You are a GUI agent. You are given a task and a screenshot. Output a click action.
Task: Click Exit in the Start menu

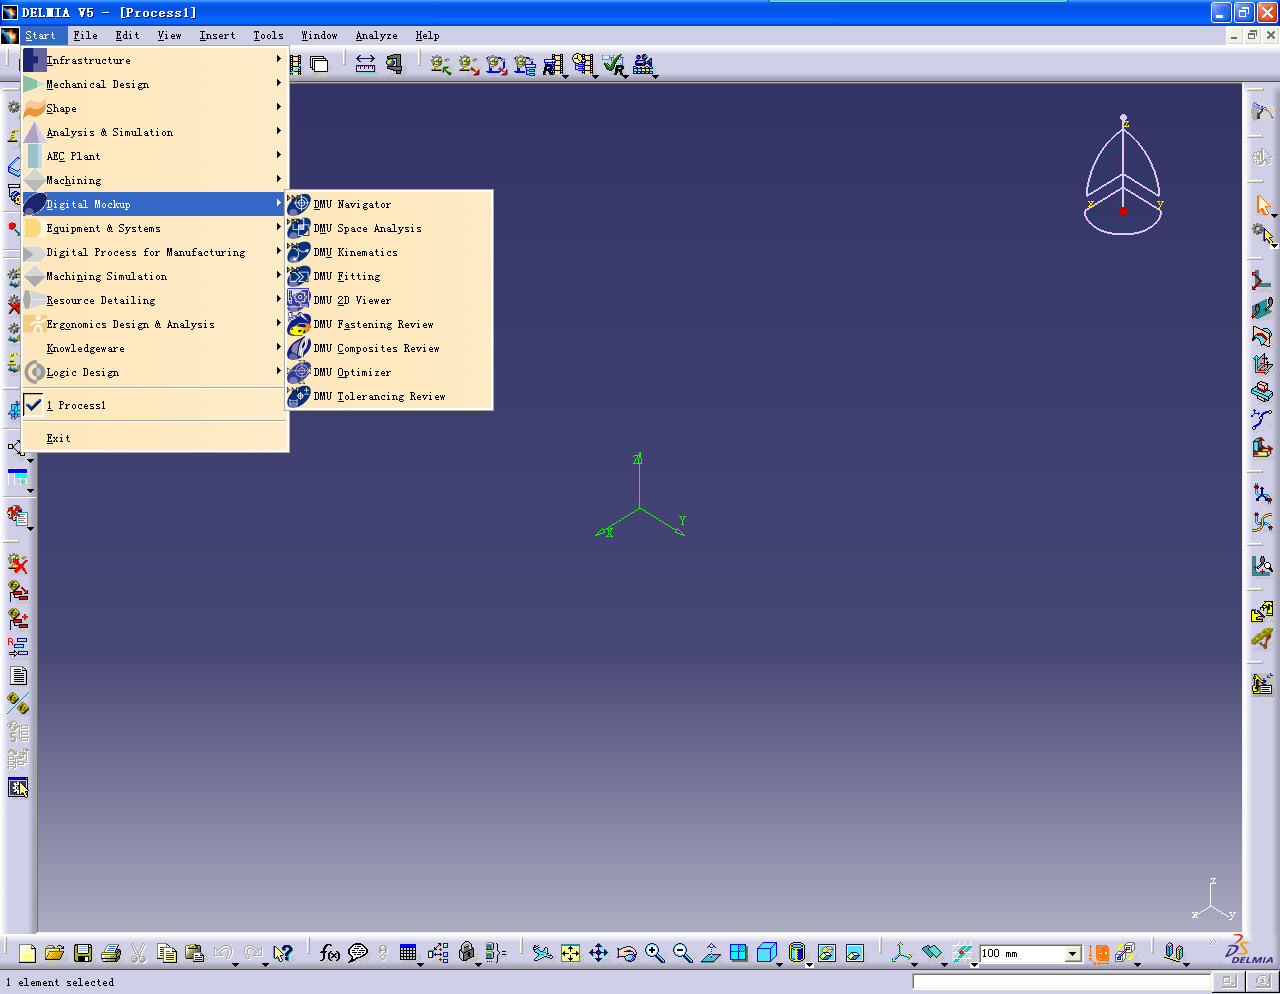[155, 438]
